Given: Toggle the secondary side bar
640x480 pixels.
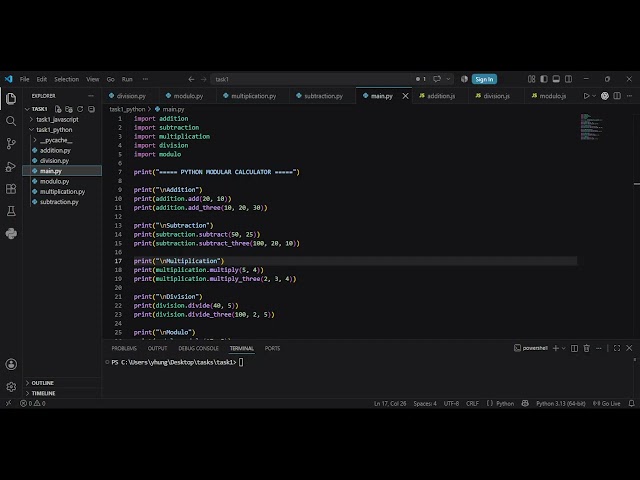Looking at the screenshot, I should pyautogui.click(x=568, y=79).
